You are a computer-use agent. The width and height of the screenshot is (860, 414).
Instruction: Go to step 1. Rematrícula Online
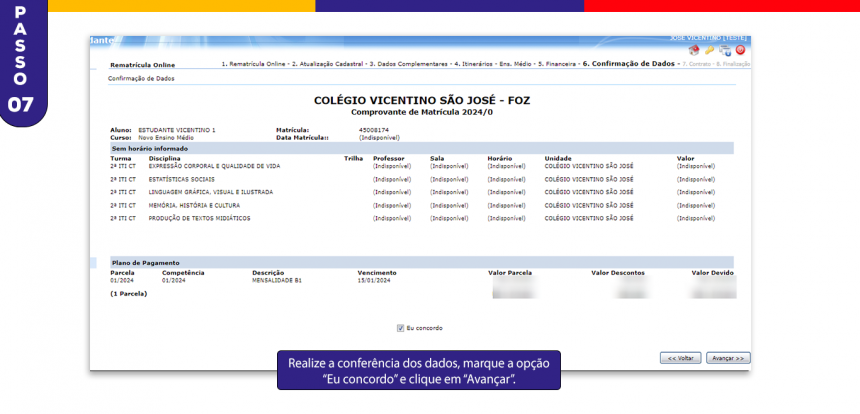[x=253, y=64]
